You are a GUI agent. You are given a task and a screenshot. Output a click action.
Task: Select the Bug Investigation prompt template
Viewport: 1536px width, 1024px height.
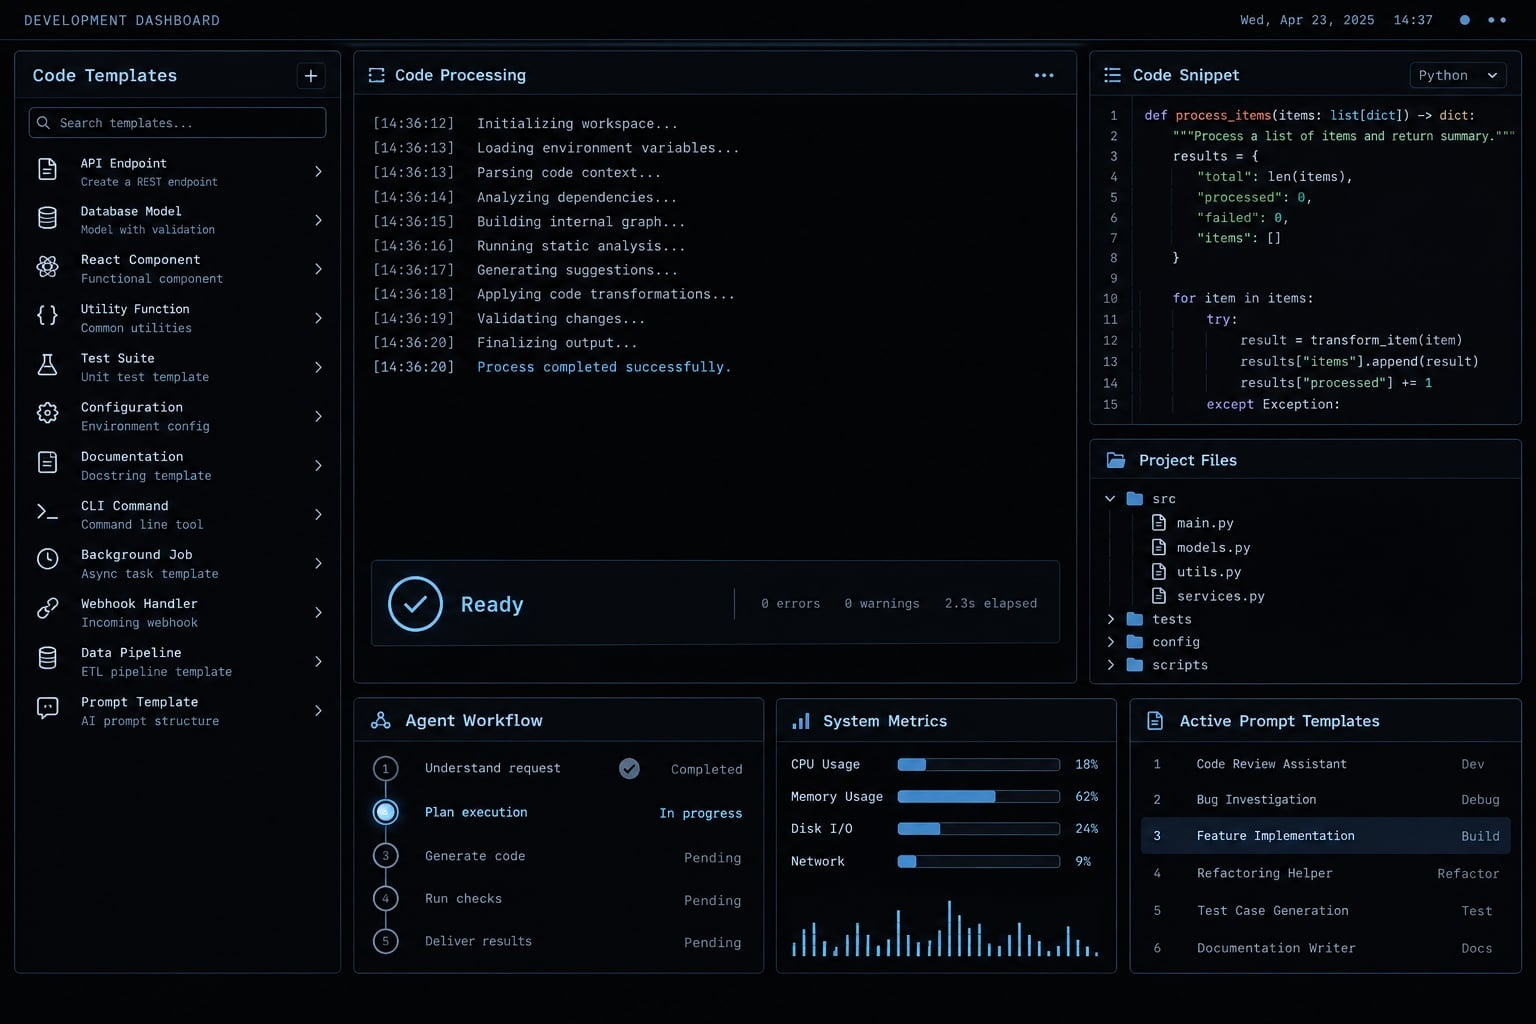click(1325, 800)
